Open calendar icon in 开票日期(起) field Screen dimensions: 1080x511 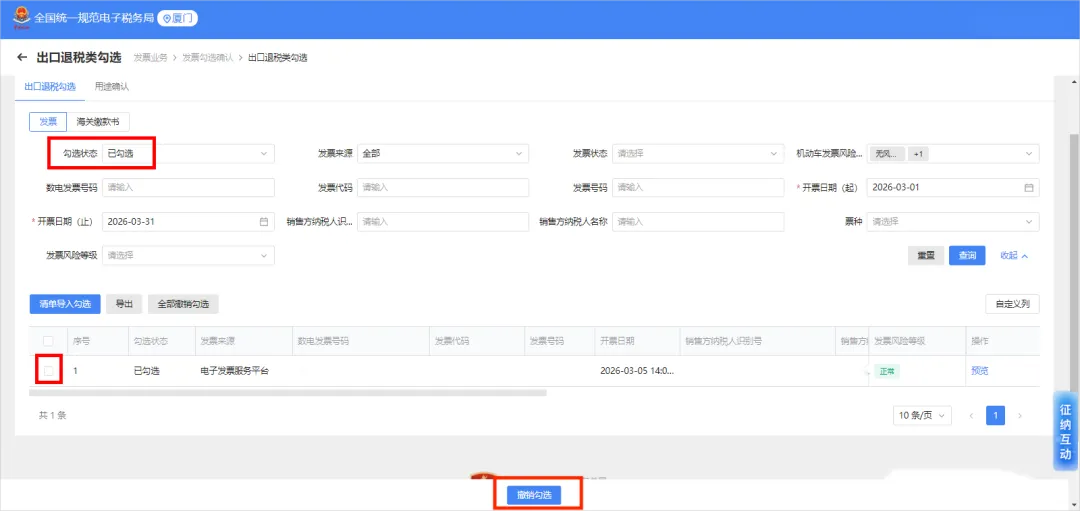(x=1028, y=187)
